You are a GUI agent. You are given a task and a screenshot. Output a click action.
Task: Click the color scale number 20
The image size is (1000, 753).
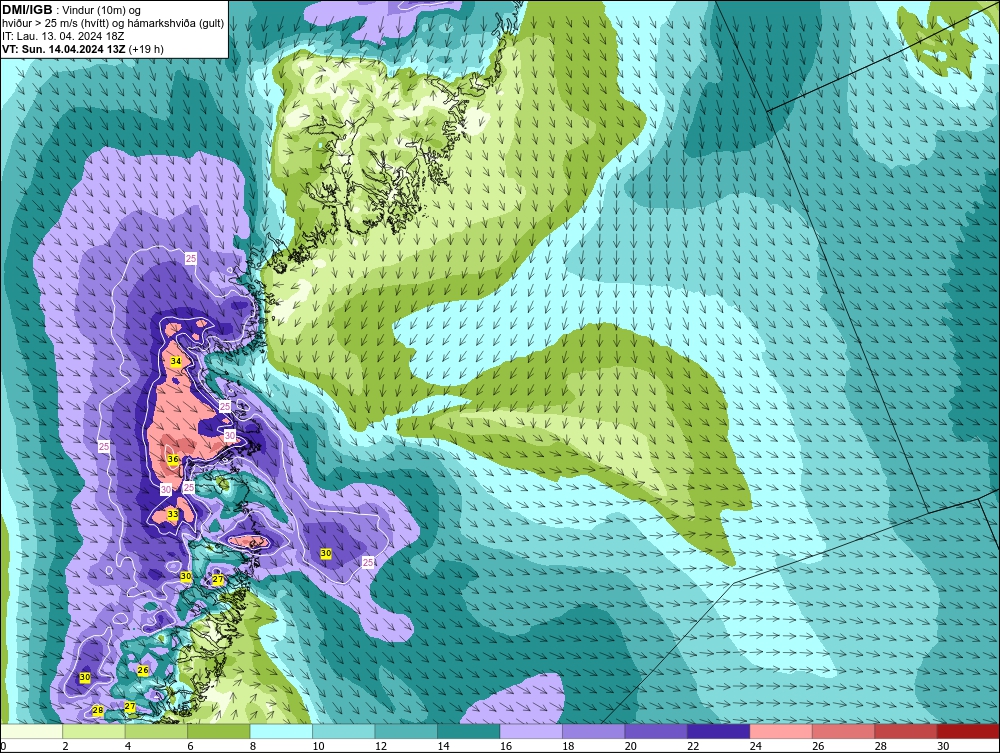coord(631,746)
